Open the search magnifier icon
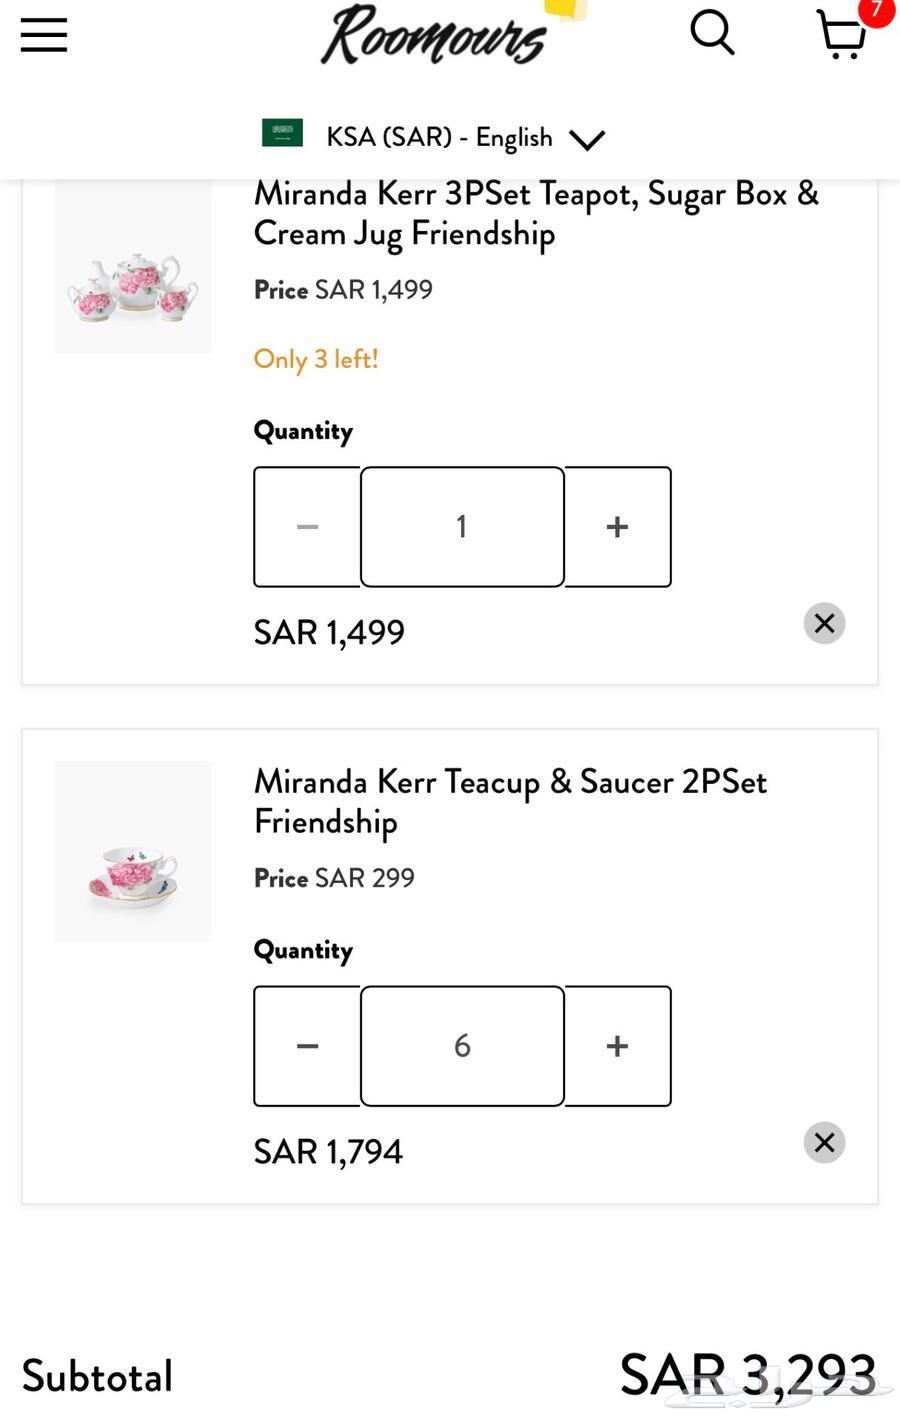Viewport: 900px width, 1421px height. 712,33
